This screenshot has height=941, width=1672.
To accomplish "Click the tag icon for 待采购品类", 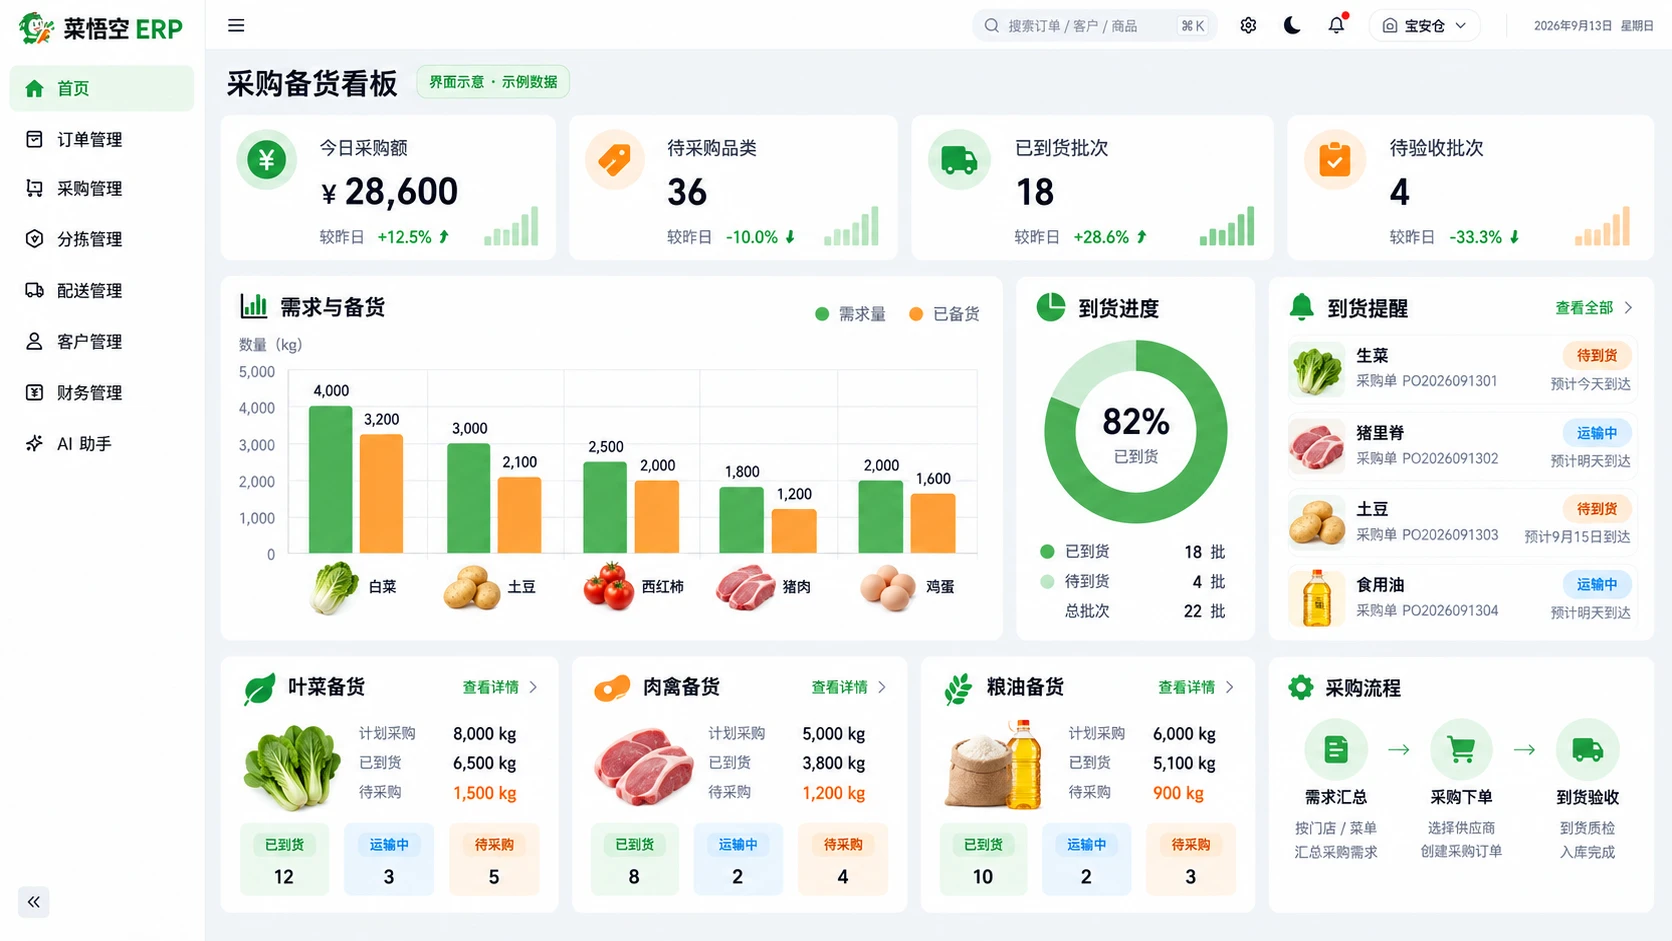I will [x=615, y=159].
